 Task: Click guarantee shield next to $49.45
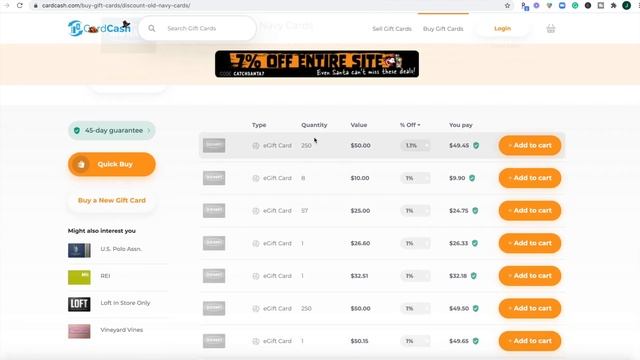[476, 145]
